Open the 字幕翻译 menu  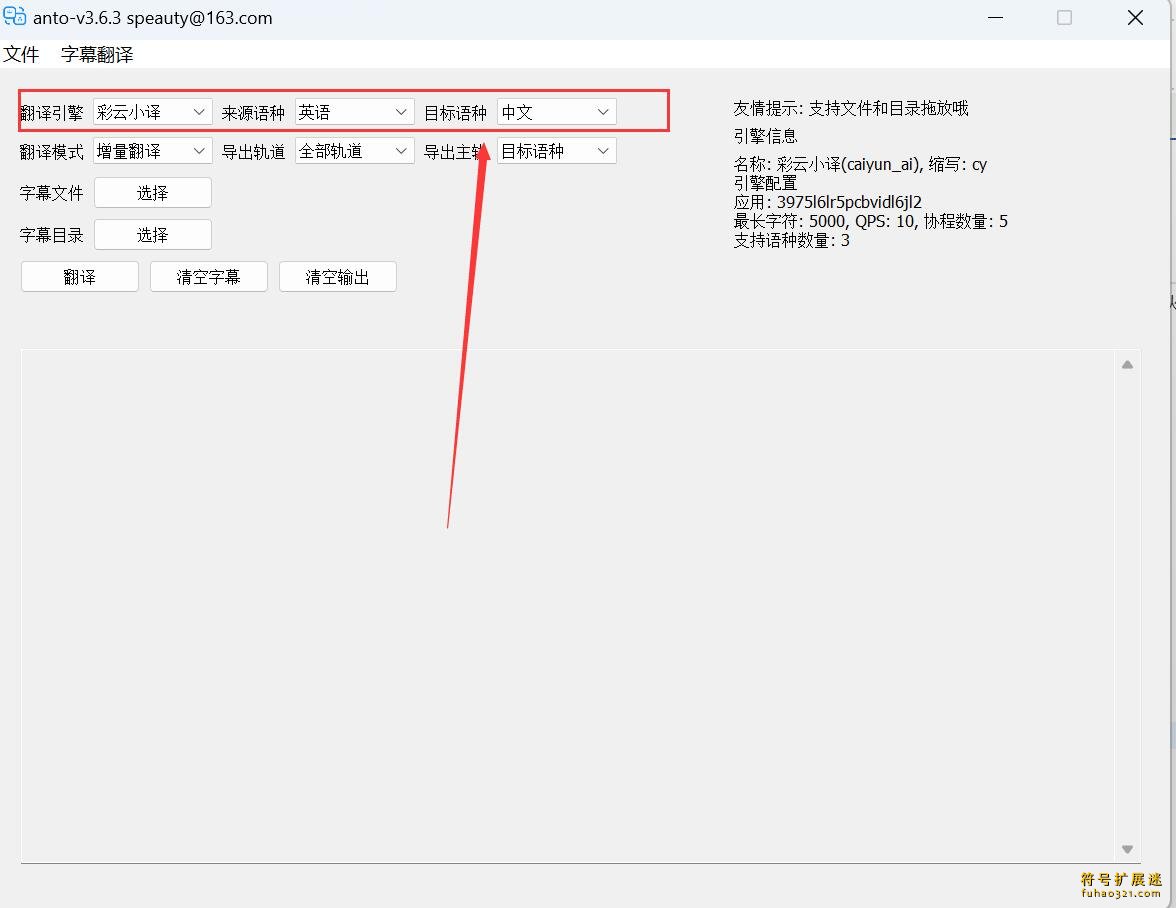tap(97, 55)
